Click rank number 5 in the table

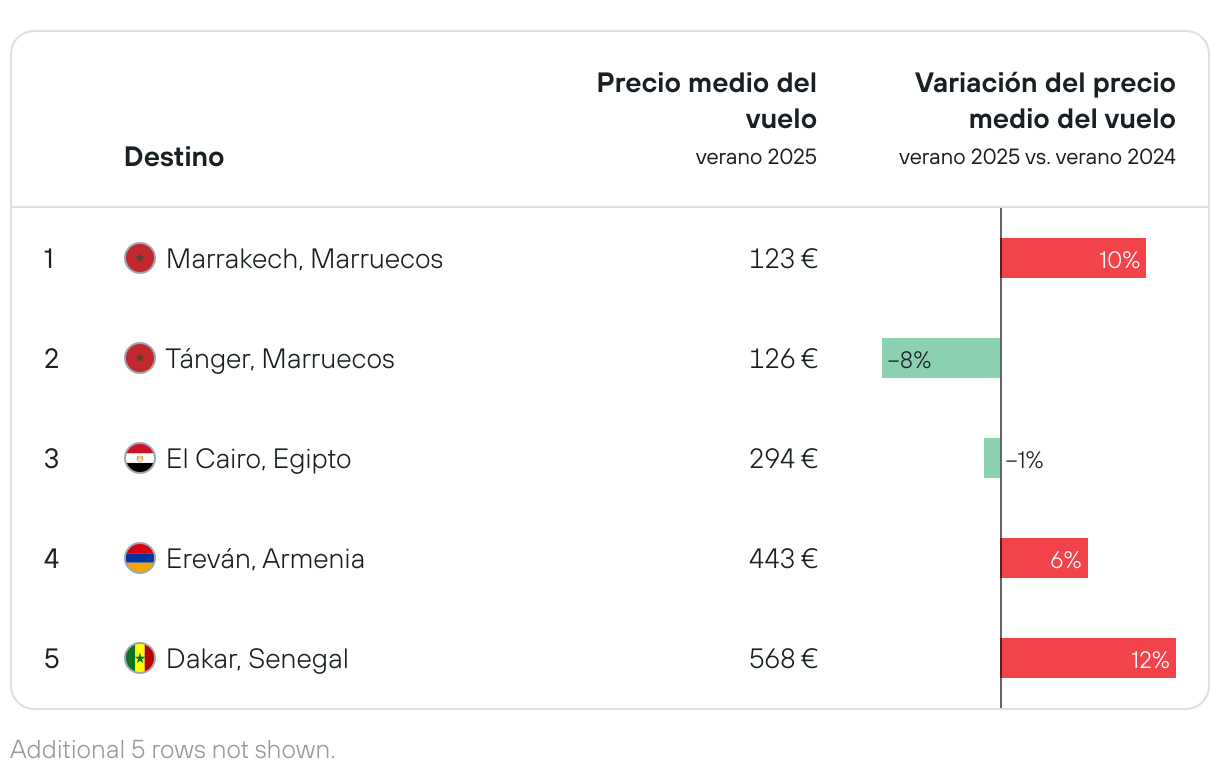(52, 659)
